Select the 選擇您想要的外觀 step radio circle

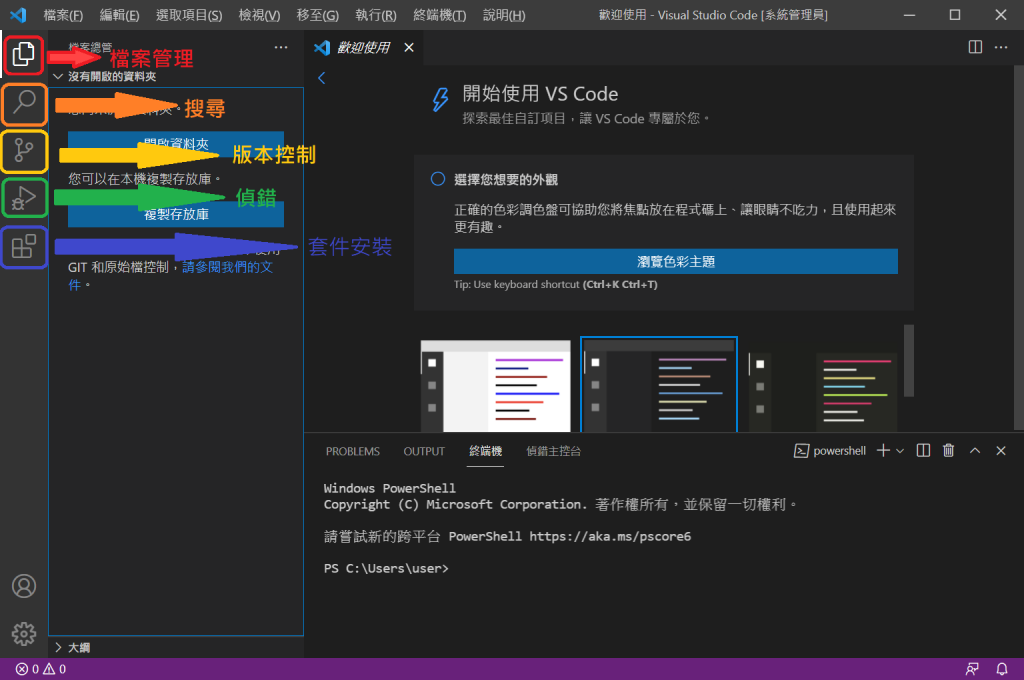(x=438, y=179)
